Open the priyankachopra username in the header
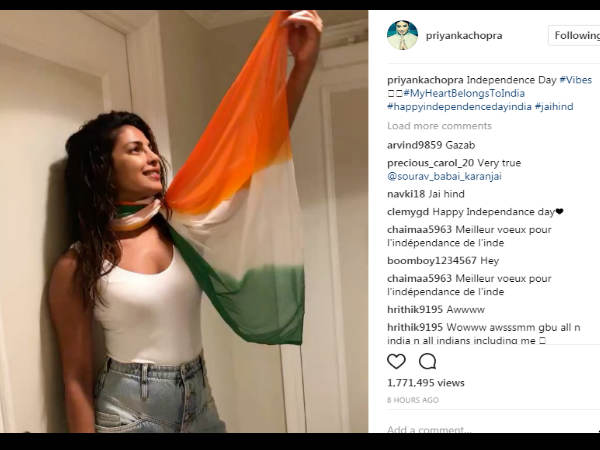 [x=464, y=36]
